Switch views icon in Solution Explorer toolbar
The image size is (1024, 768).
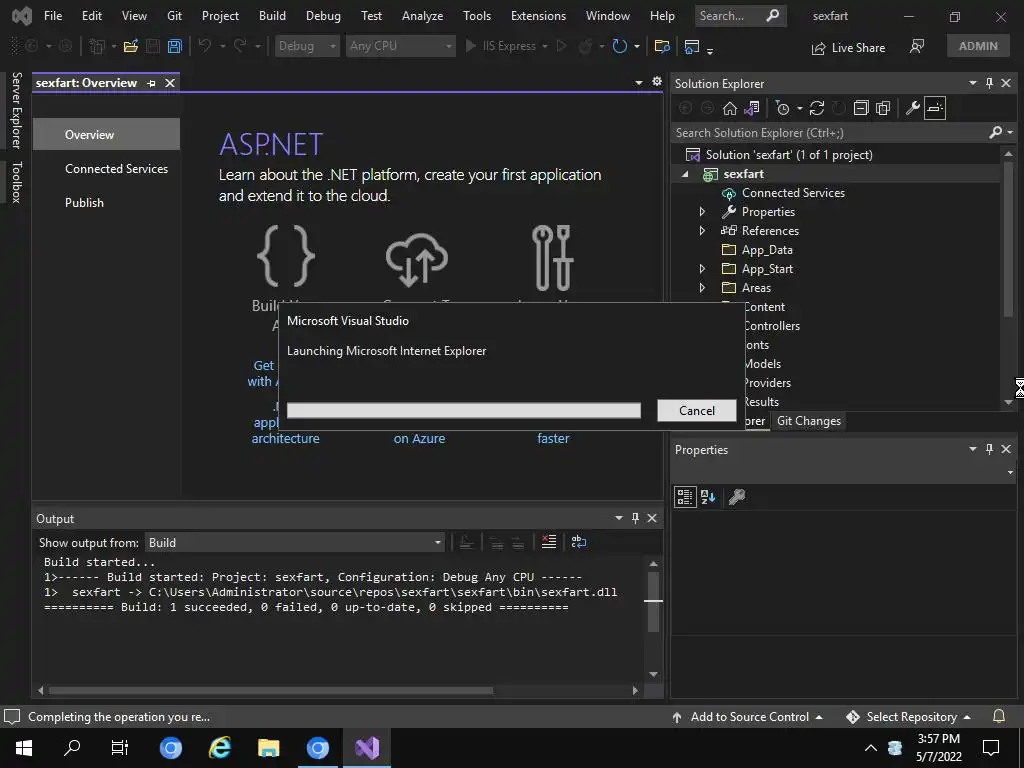[x=752, y=108]
